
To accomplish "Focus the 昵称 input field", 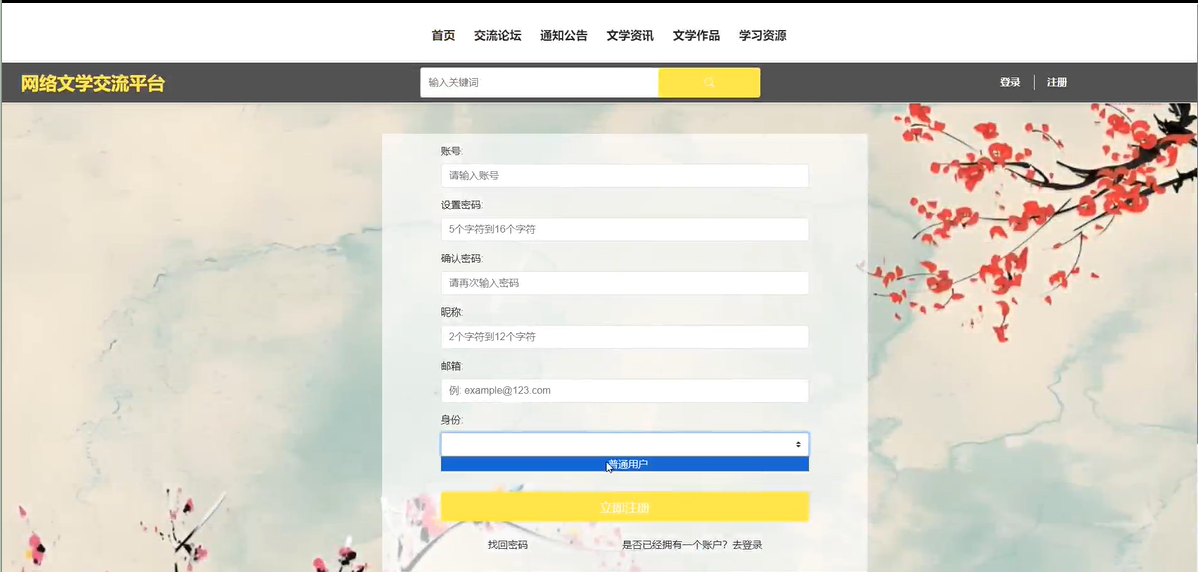I will [624, 337].
